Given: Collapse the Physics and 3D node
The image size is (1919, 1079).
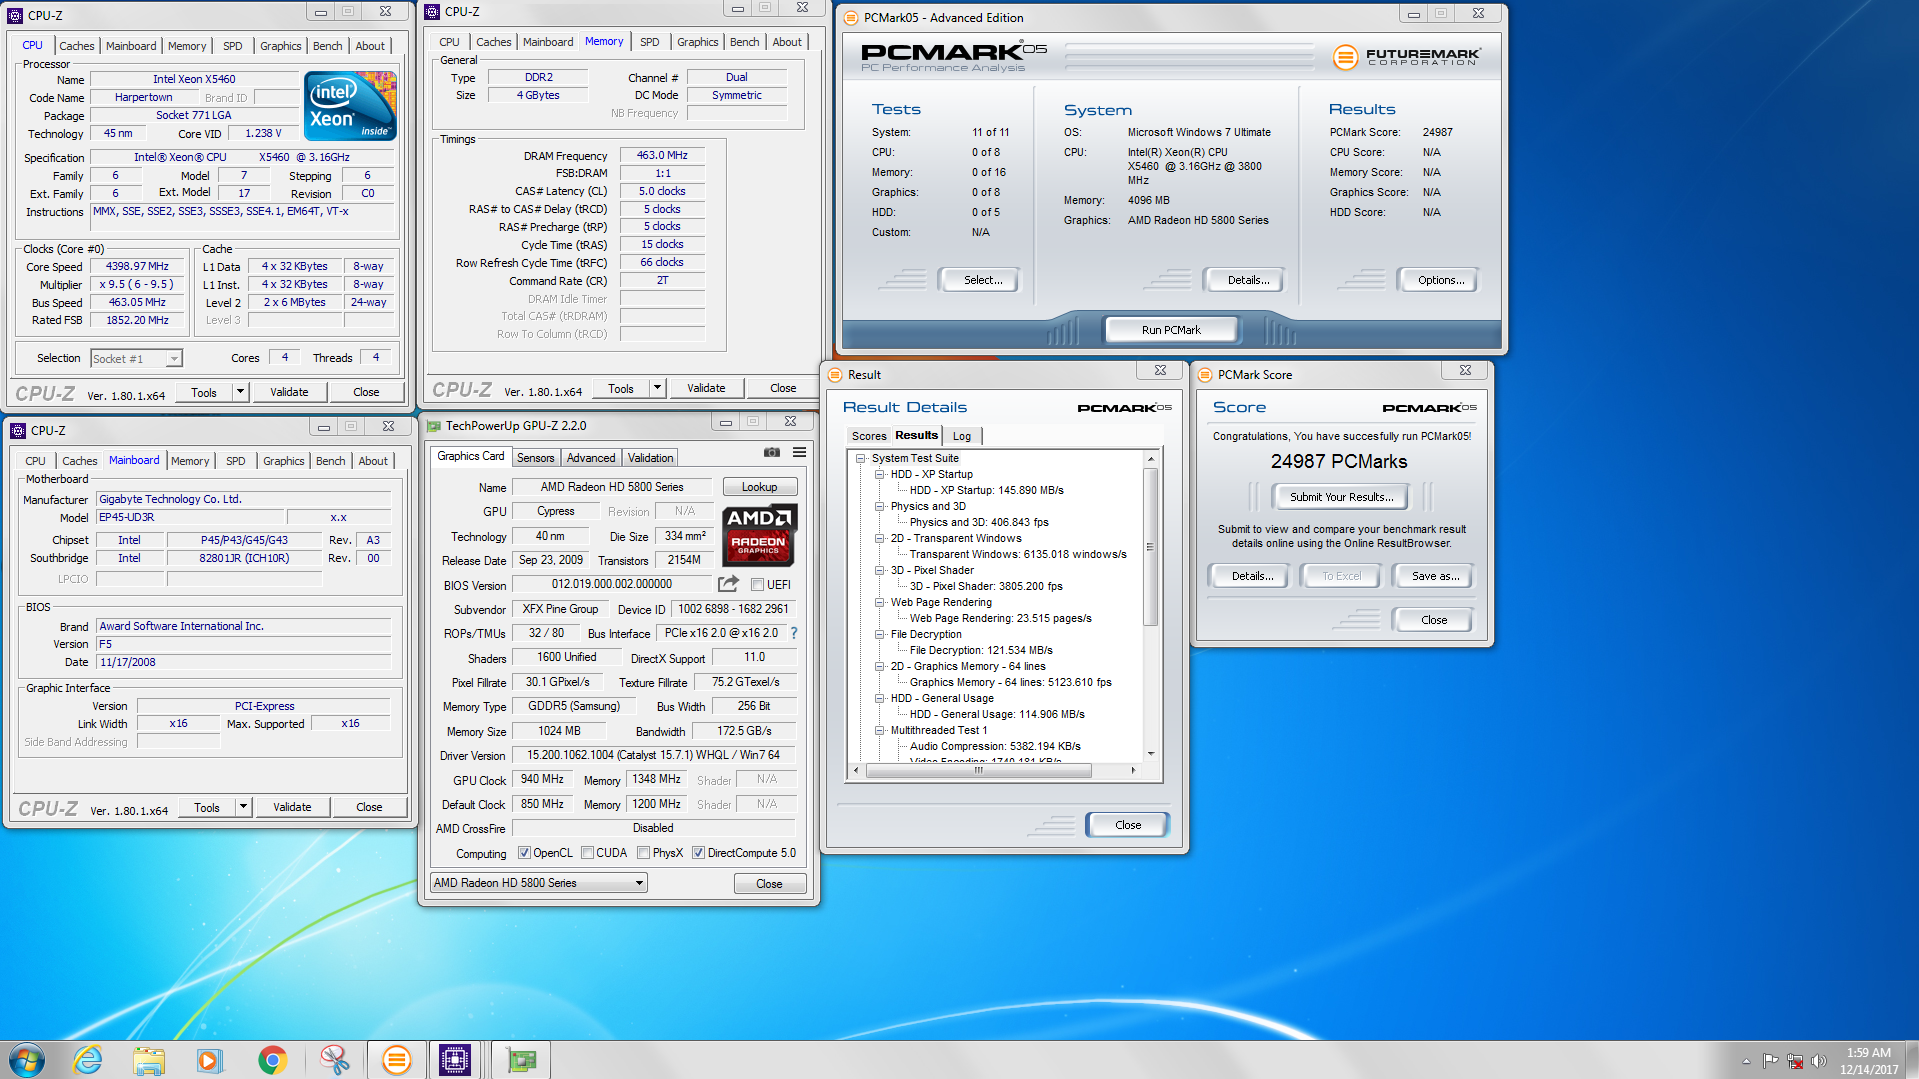Looking at the screenshot, I should pyautogui.click(x=879, y=506).
